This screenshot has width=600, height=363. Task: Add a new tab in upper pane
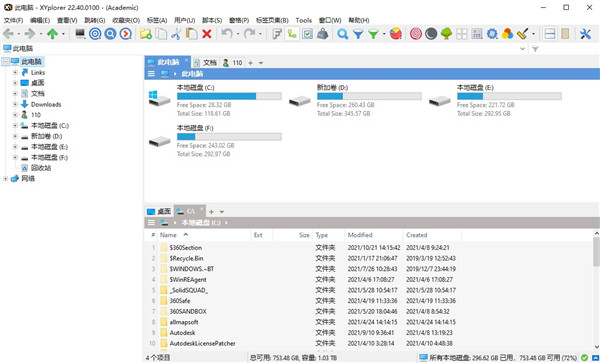(x=251, y=63)
